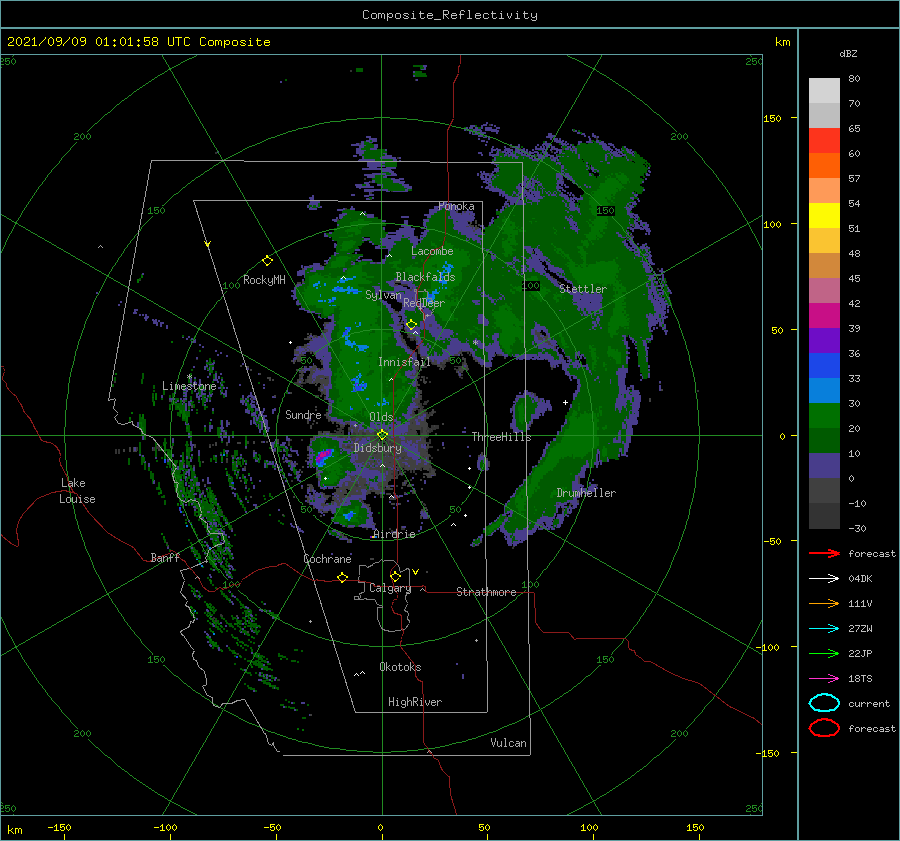Click the Calgary city label

390,588
